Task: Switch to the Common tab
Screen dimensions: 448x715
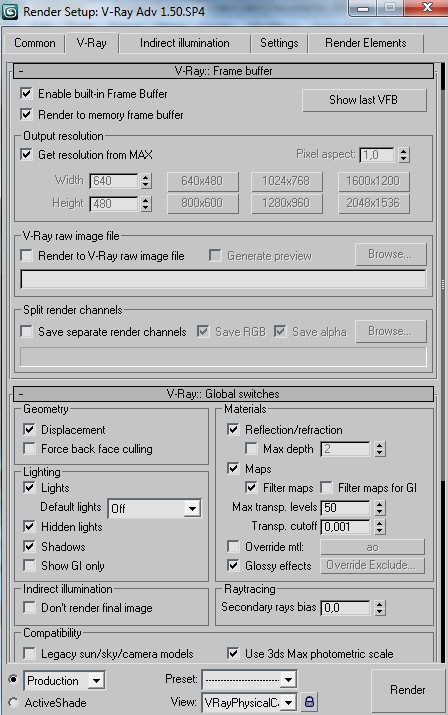Action: tap(35, 43)
